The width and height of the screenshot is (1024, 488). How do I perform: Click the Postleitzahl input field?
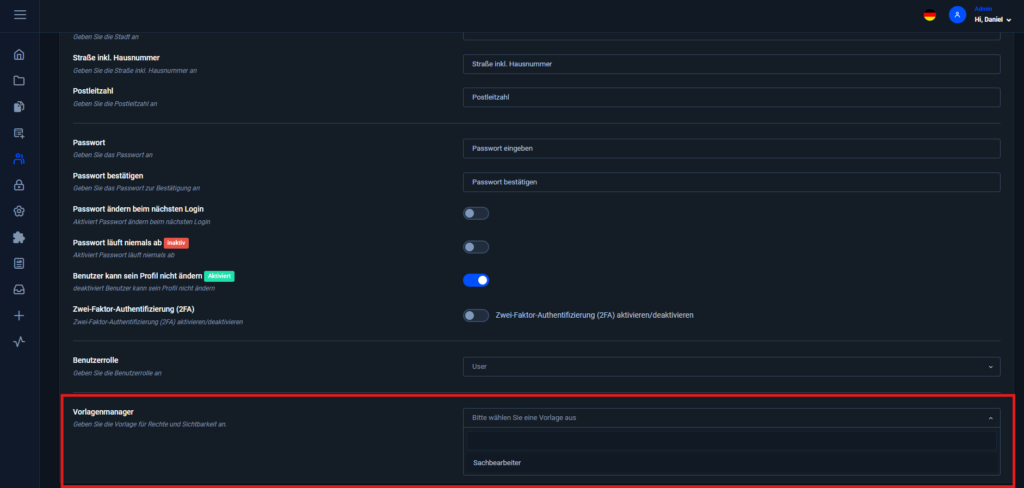(731, 97)
